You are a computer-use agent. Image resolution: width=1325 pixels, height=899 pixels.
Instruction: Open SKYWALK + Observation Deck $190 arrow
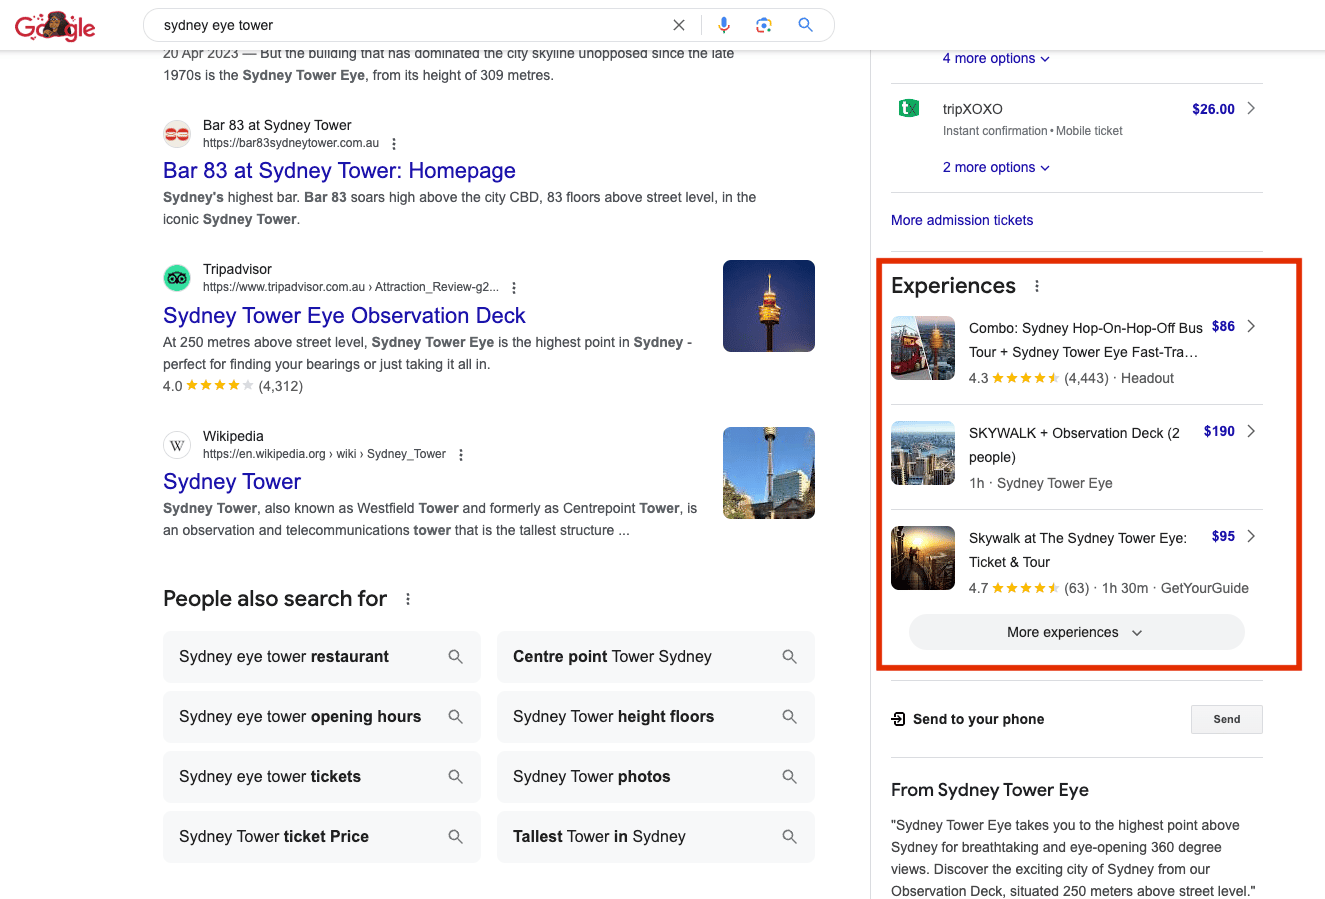pos(1251,431)
